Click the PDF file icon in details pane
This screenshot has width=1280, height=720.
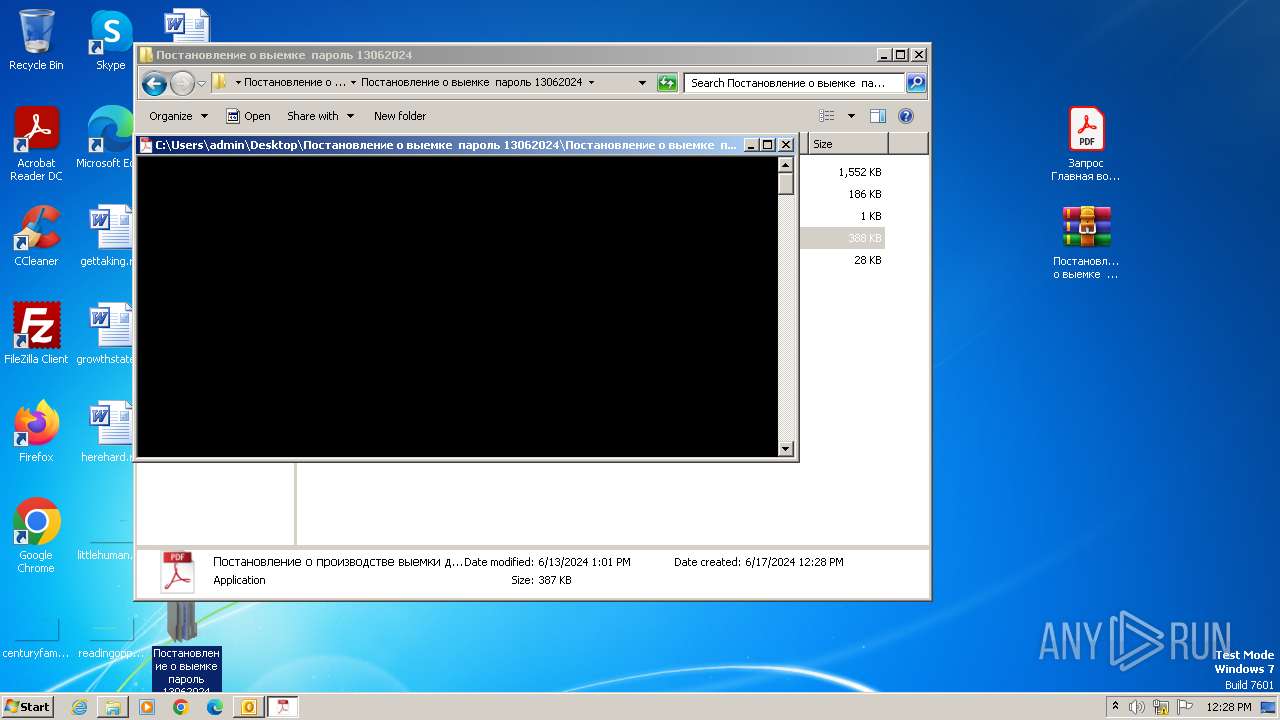(178, 572)
